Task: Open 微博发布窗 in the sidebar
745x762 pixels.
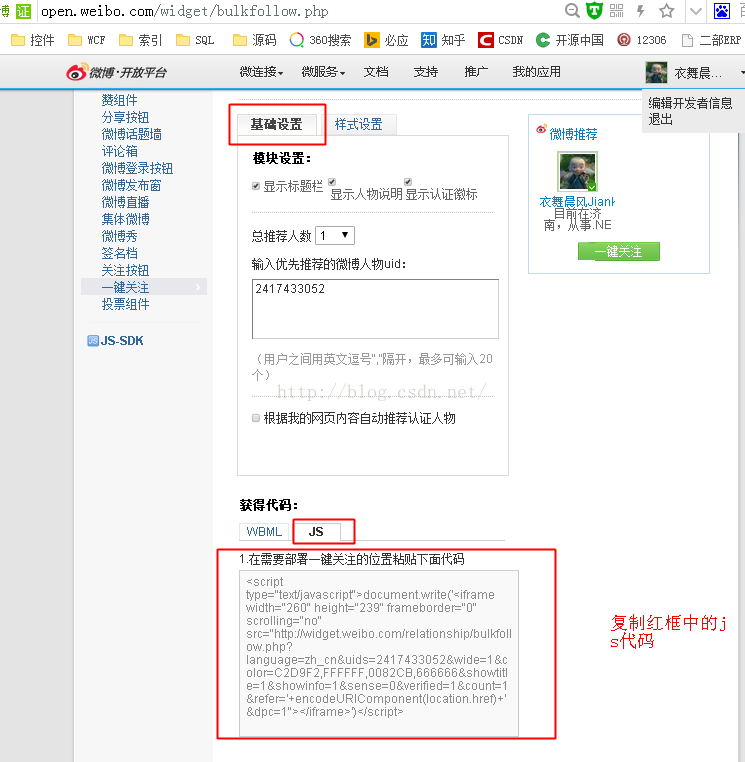Action: [x=131, y=185]
